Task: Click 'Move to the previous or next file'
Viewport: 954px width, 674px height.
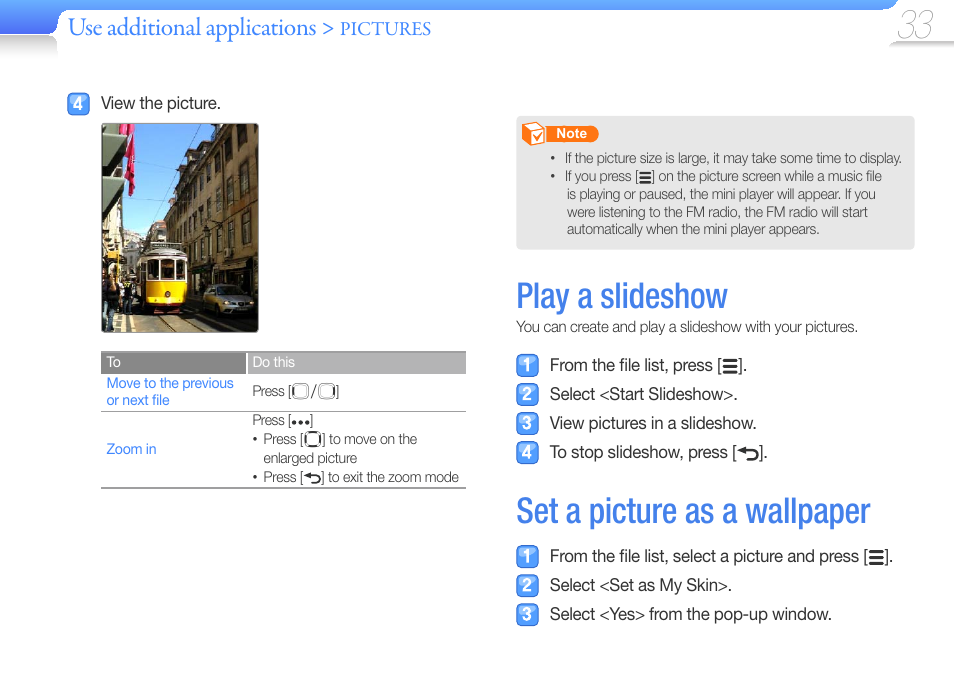Action: coord(170,392)
